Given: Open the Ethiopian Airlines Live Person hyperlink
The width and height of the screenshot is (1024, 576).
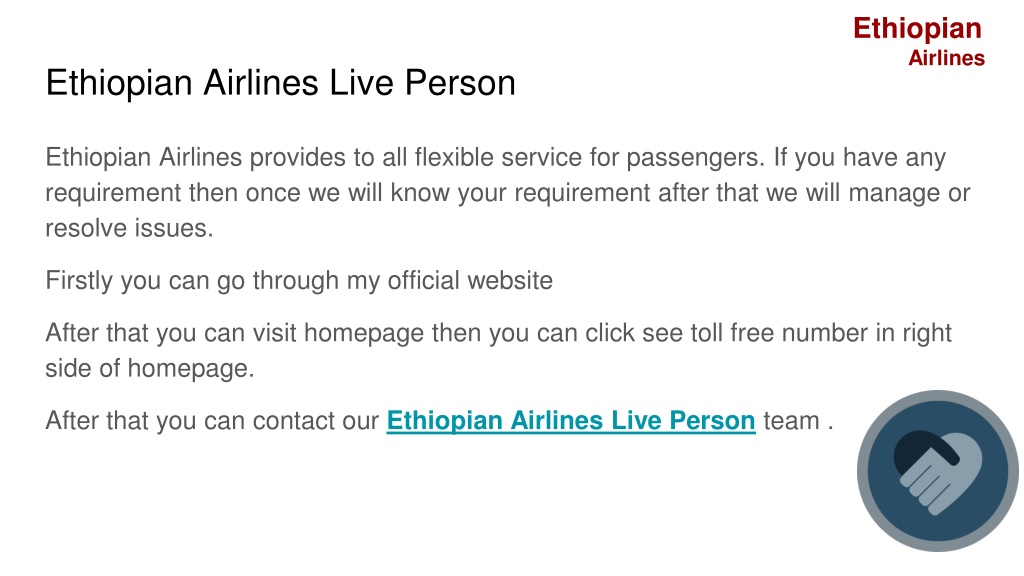Looking at the screenshot, I should point(571,421).
